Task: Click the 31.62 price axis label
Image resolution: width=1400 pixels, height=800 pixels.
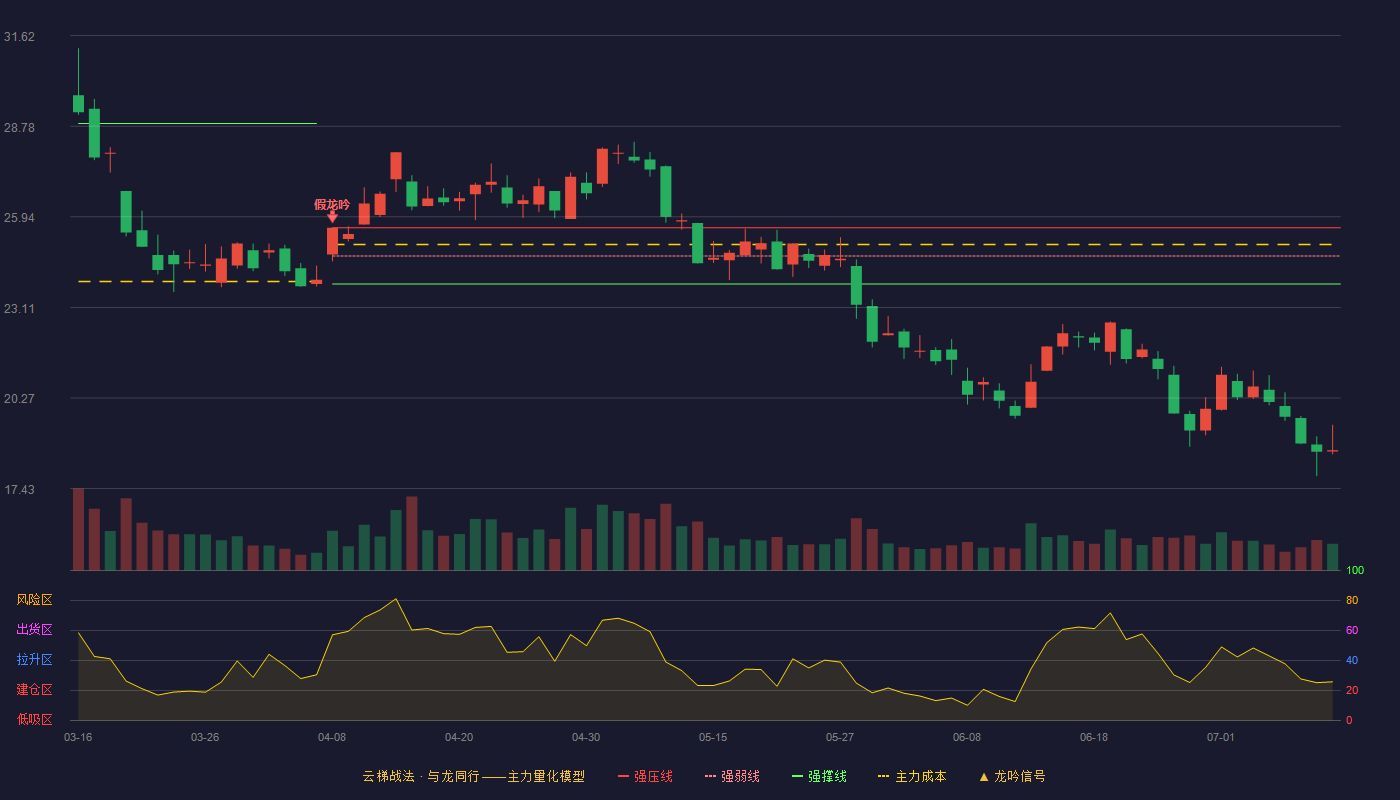Action: [19, 37]
